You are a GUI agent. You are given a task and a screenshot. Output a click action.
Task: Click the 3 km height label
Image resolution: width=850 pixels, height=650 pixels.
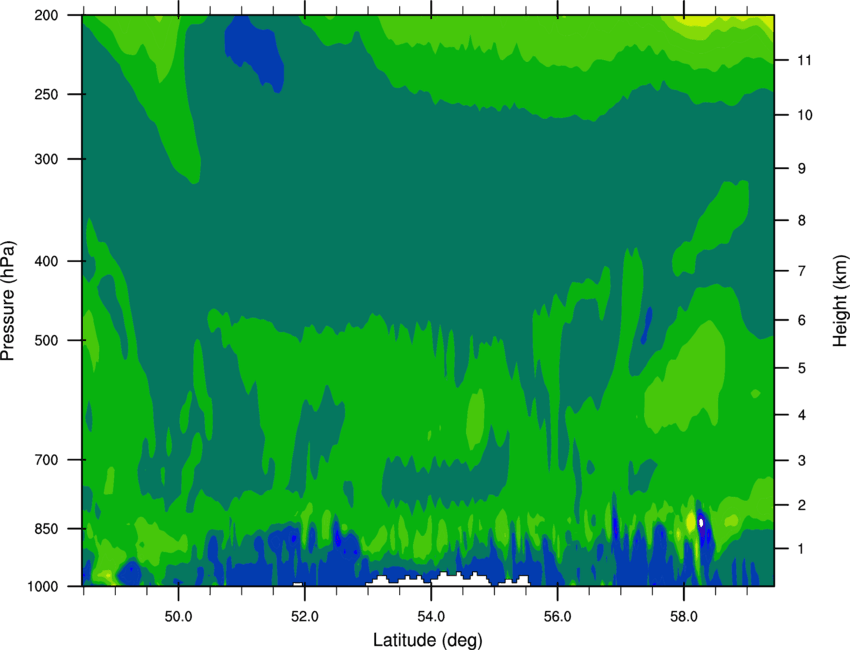(x=802, y=461)
